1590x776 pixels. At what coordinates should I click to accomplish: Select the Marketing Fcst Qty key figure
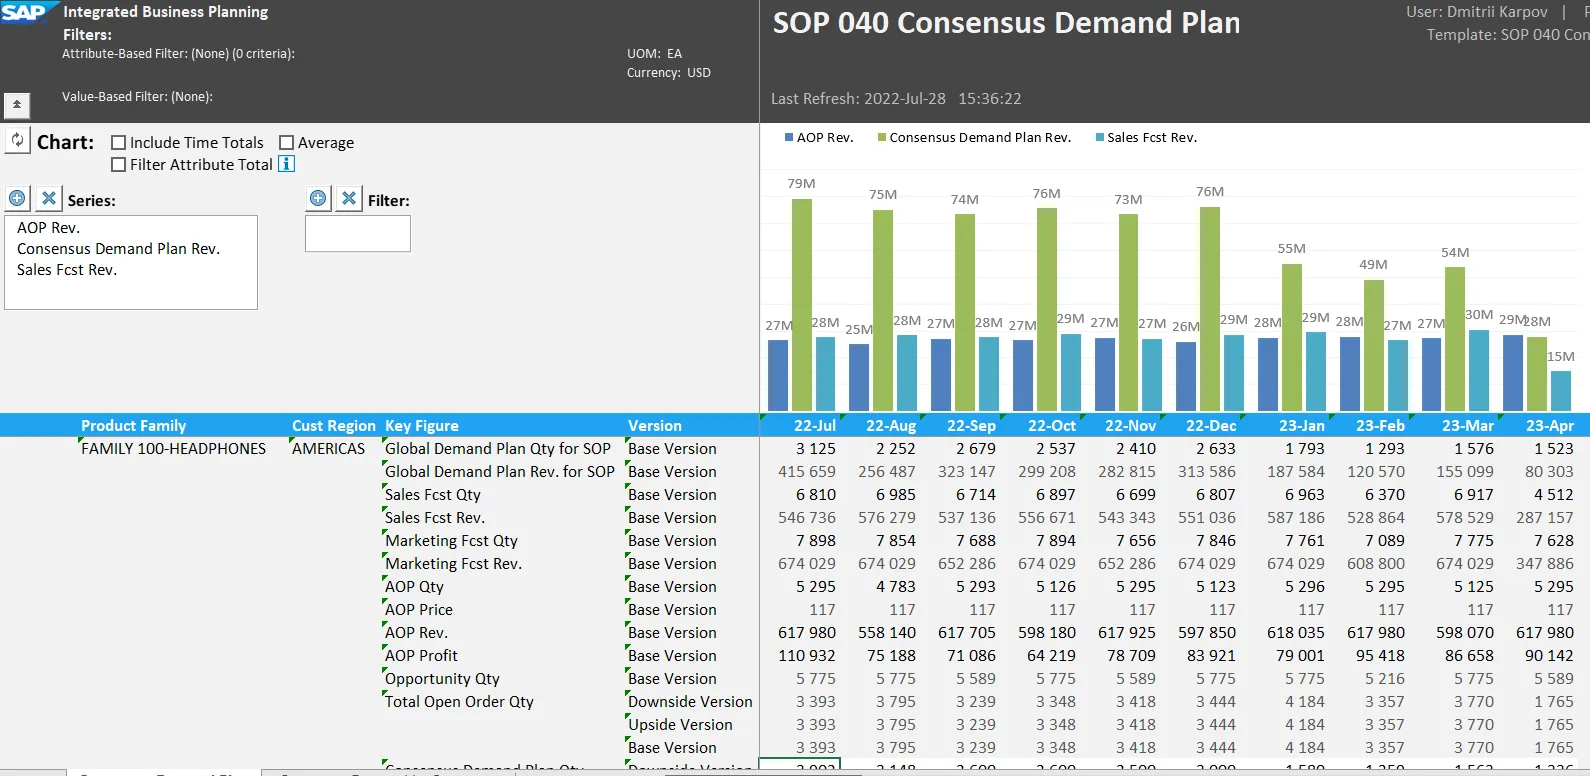tap(451, 541)
